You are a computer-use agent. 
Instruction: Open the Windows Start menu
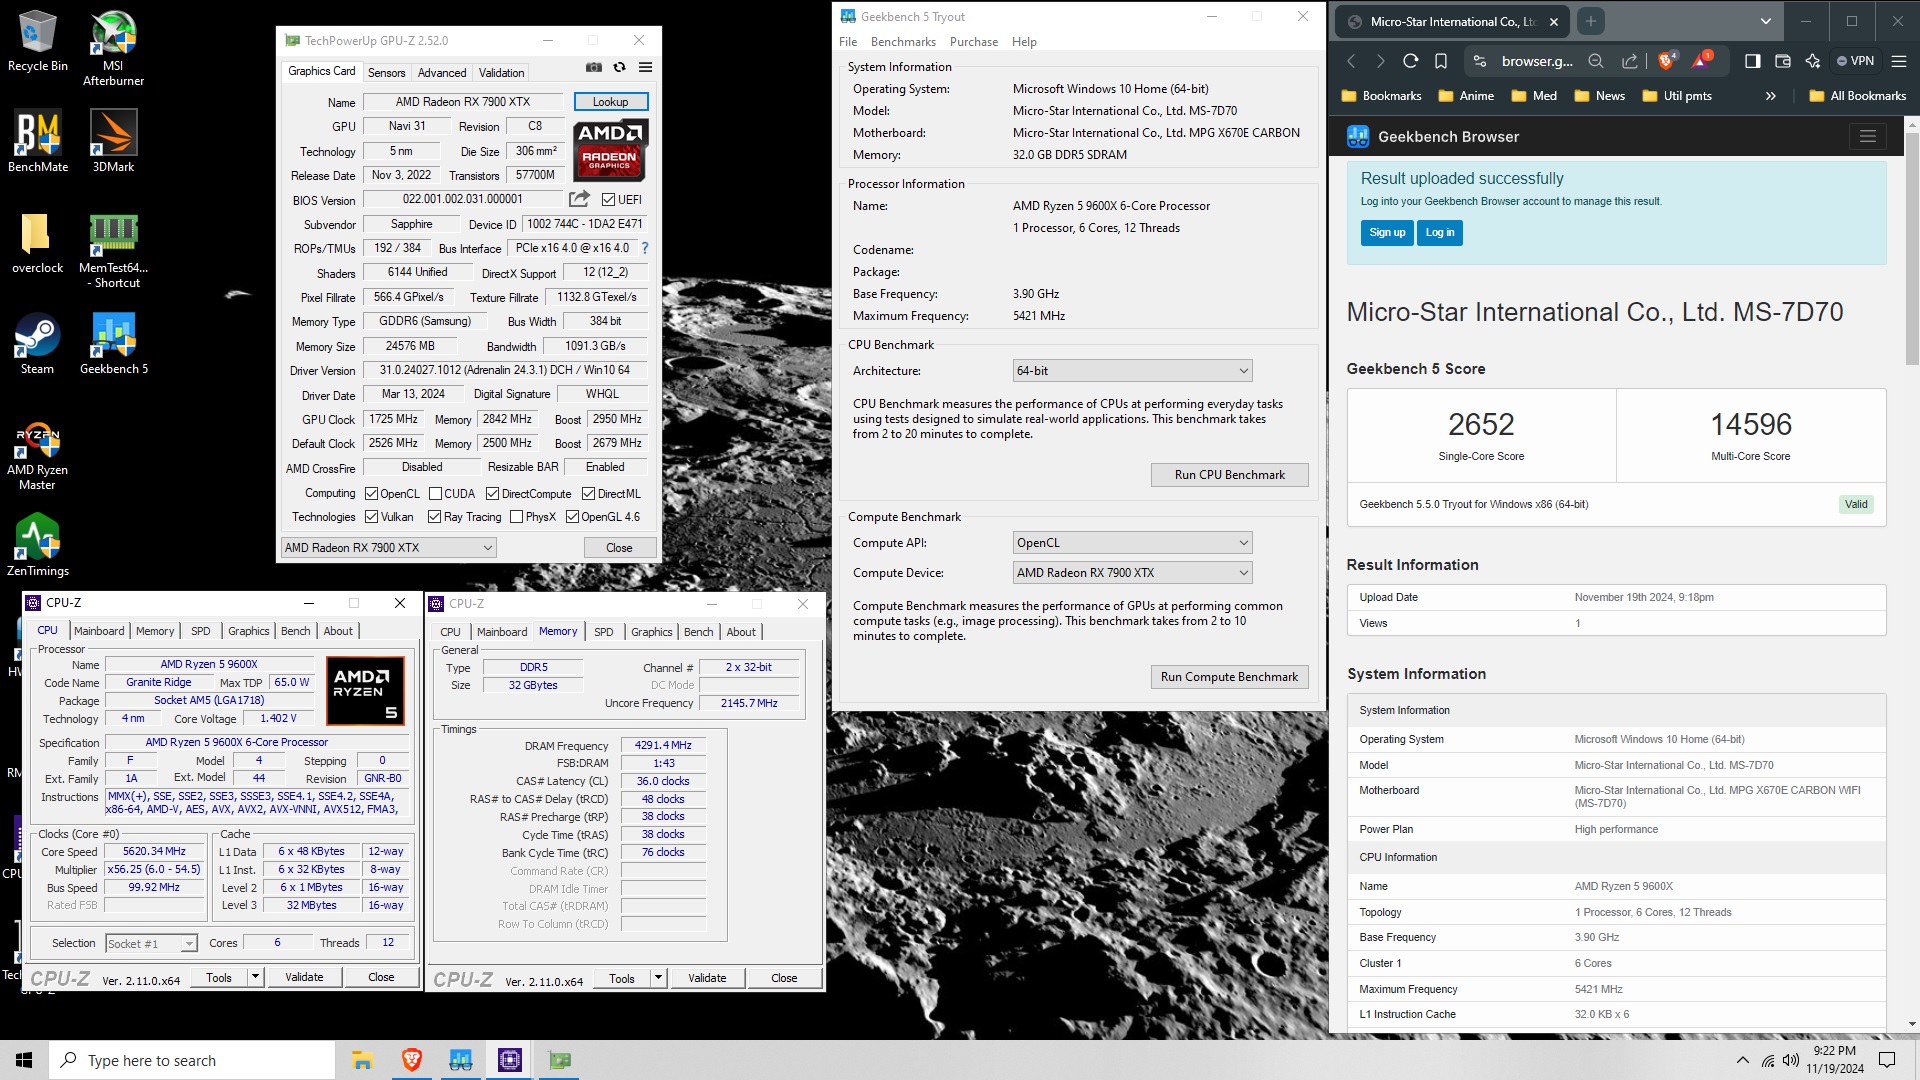pyautogui.click(x=24, y=1060)
